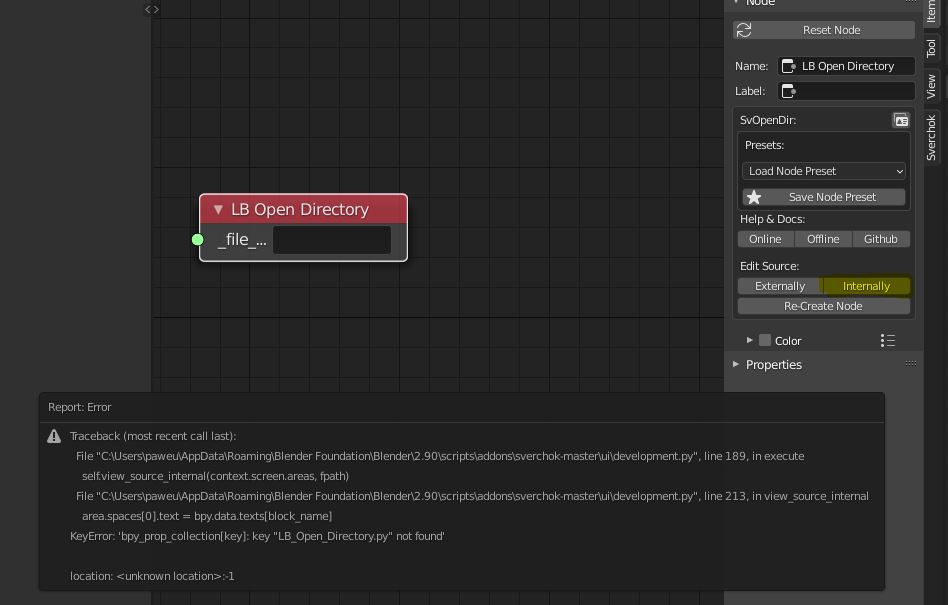Click the Report: Error heading
The width and height of the screenshot is (948, 605).
tap(80, 407)
